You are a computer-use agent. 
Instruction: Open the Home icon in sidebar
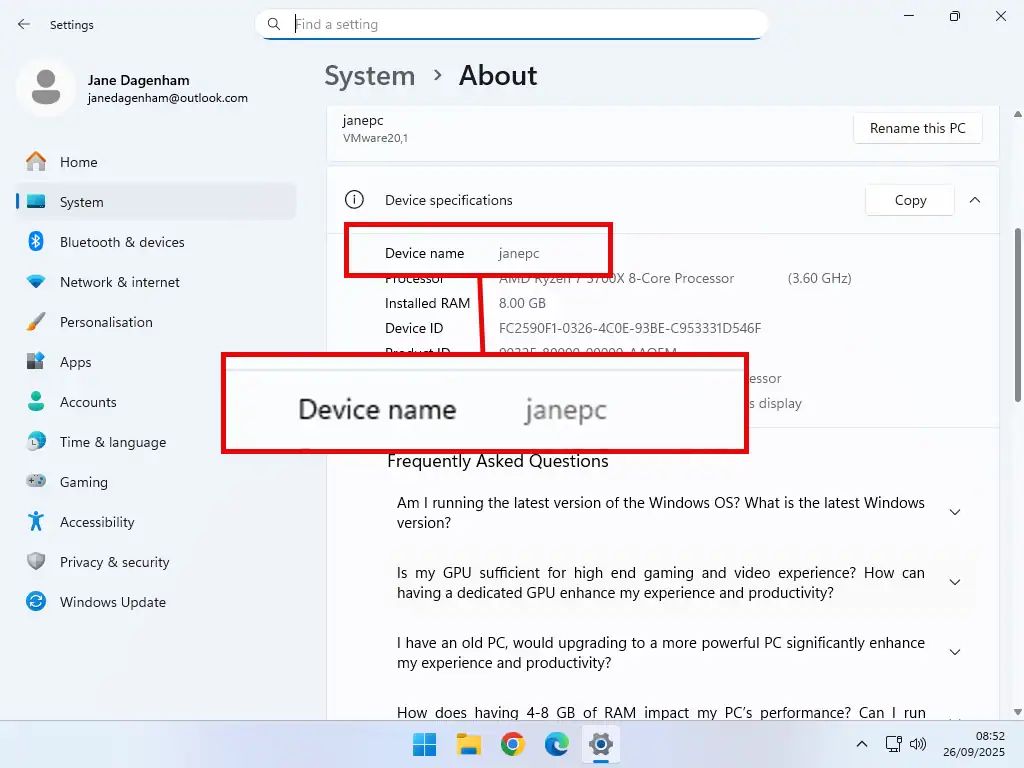[x=36, y=161]
